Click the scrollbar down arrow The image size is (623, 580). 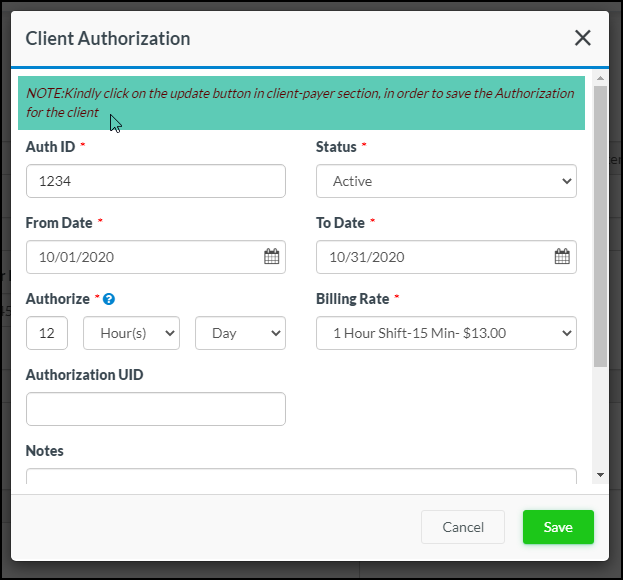pyautogui.click(x=600, y=475)
